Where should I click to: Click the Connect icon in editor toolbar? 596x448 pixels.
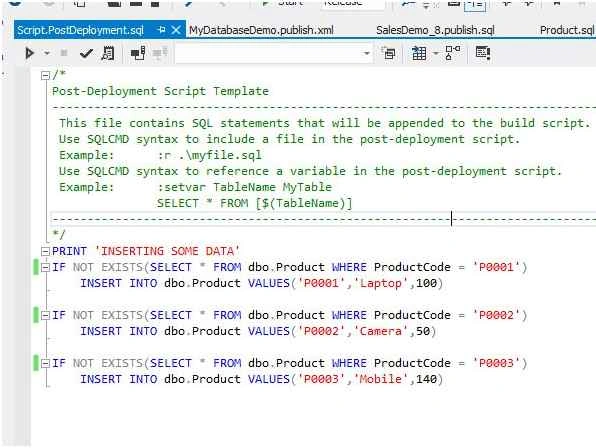[x=138, y=53]
